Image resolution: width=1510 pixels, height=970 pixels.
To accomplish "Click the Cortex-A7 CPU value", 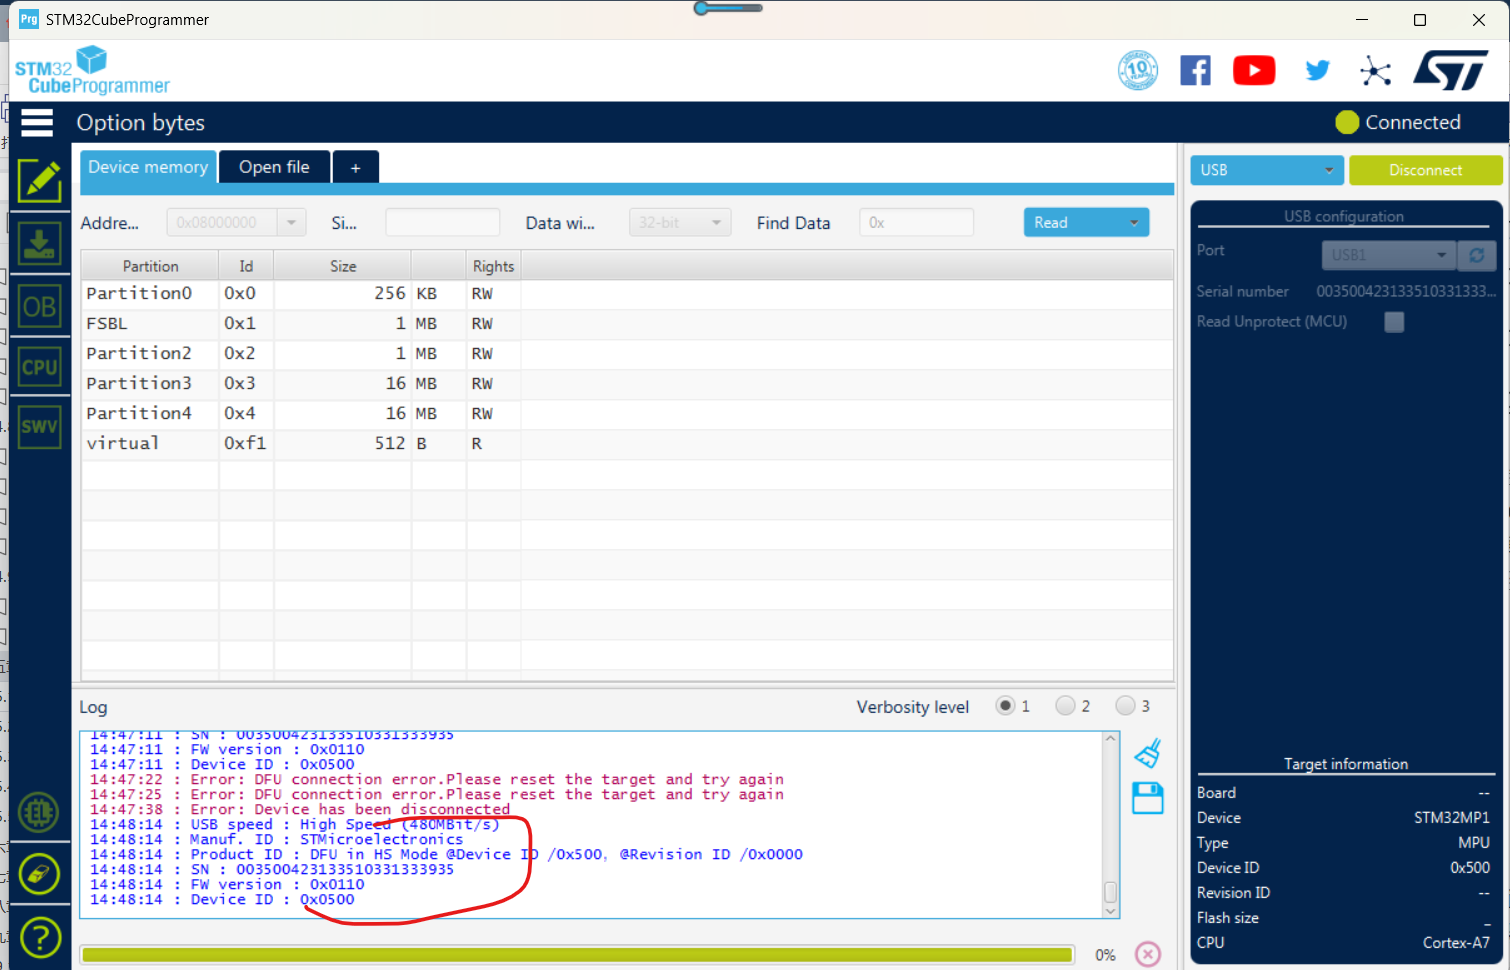I will 1456,942.
